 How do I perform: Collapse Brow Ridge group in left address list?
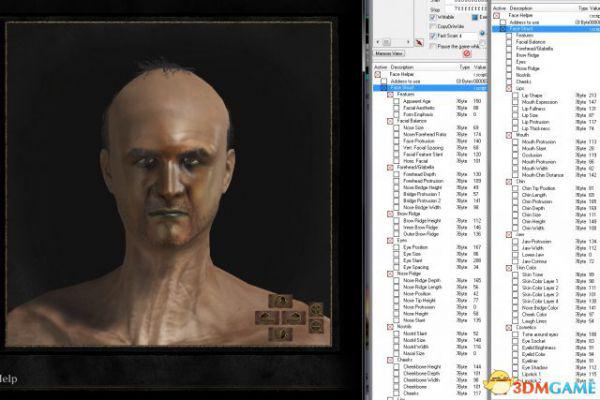pyautogui.click(x=390, y=214)
